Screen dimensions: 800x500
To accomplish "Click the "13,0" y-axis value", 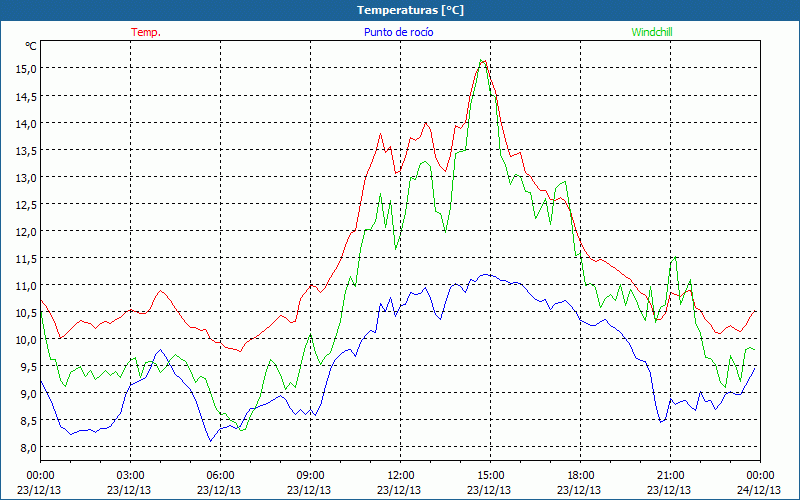I will click(x=26, y=177).
